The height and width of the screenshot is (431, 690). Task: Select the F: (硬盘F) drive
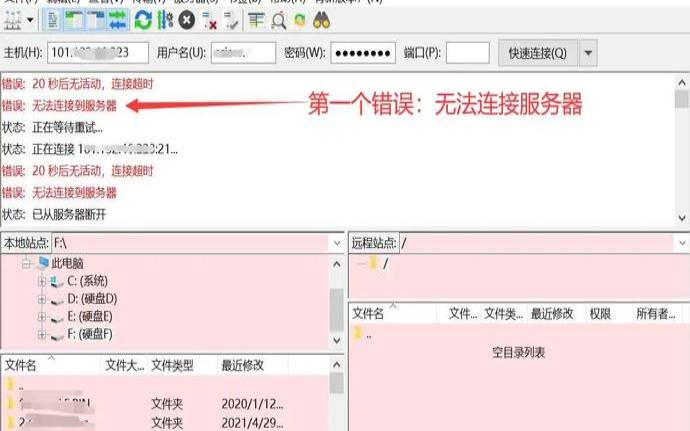(90, 334)
